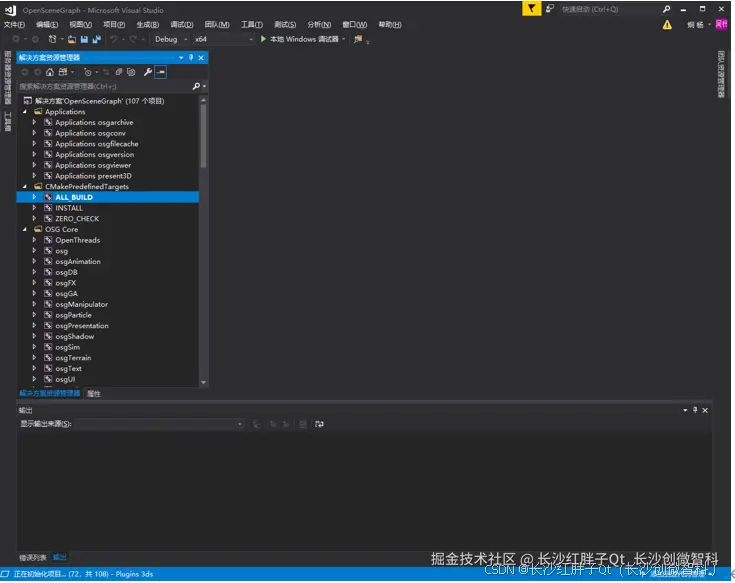
Task: Close the Solution Explorer panel
Action: point(201,58)
